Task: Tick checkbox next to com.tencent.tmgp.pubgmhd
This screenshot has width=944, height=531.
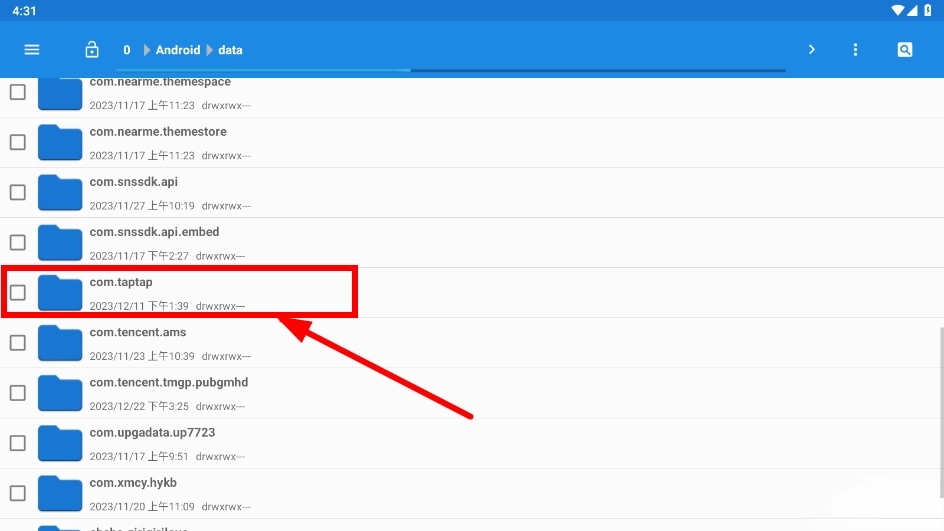Action: pos(18,393)
